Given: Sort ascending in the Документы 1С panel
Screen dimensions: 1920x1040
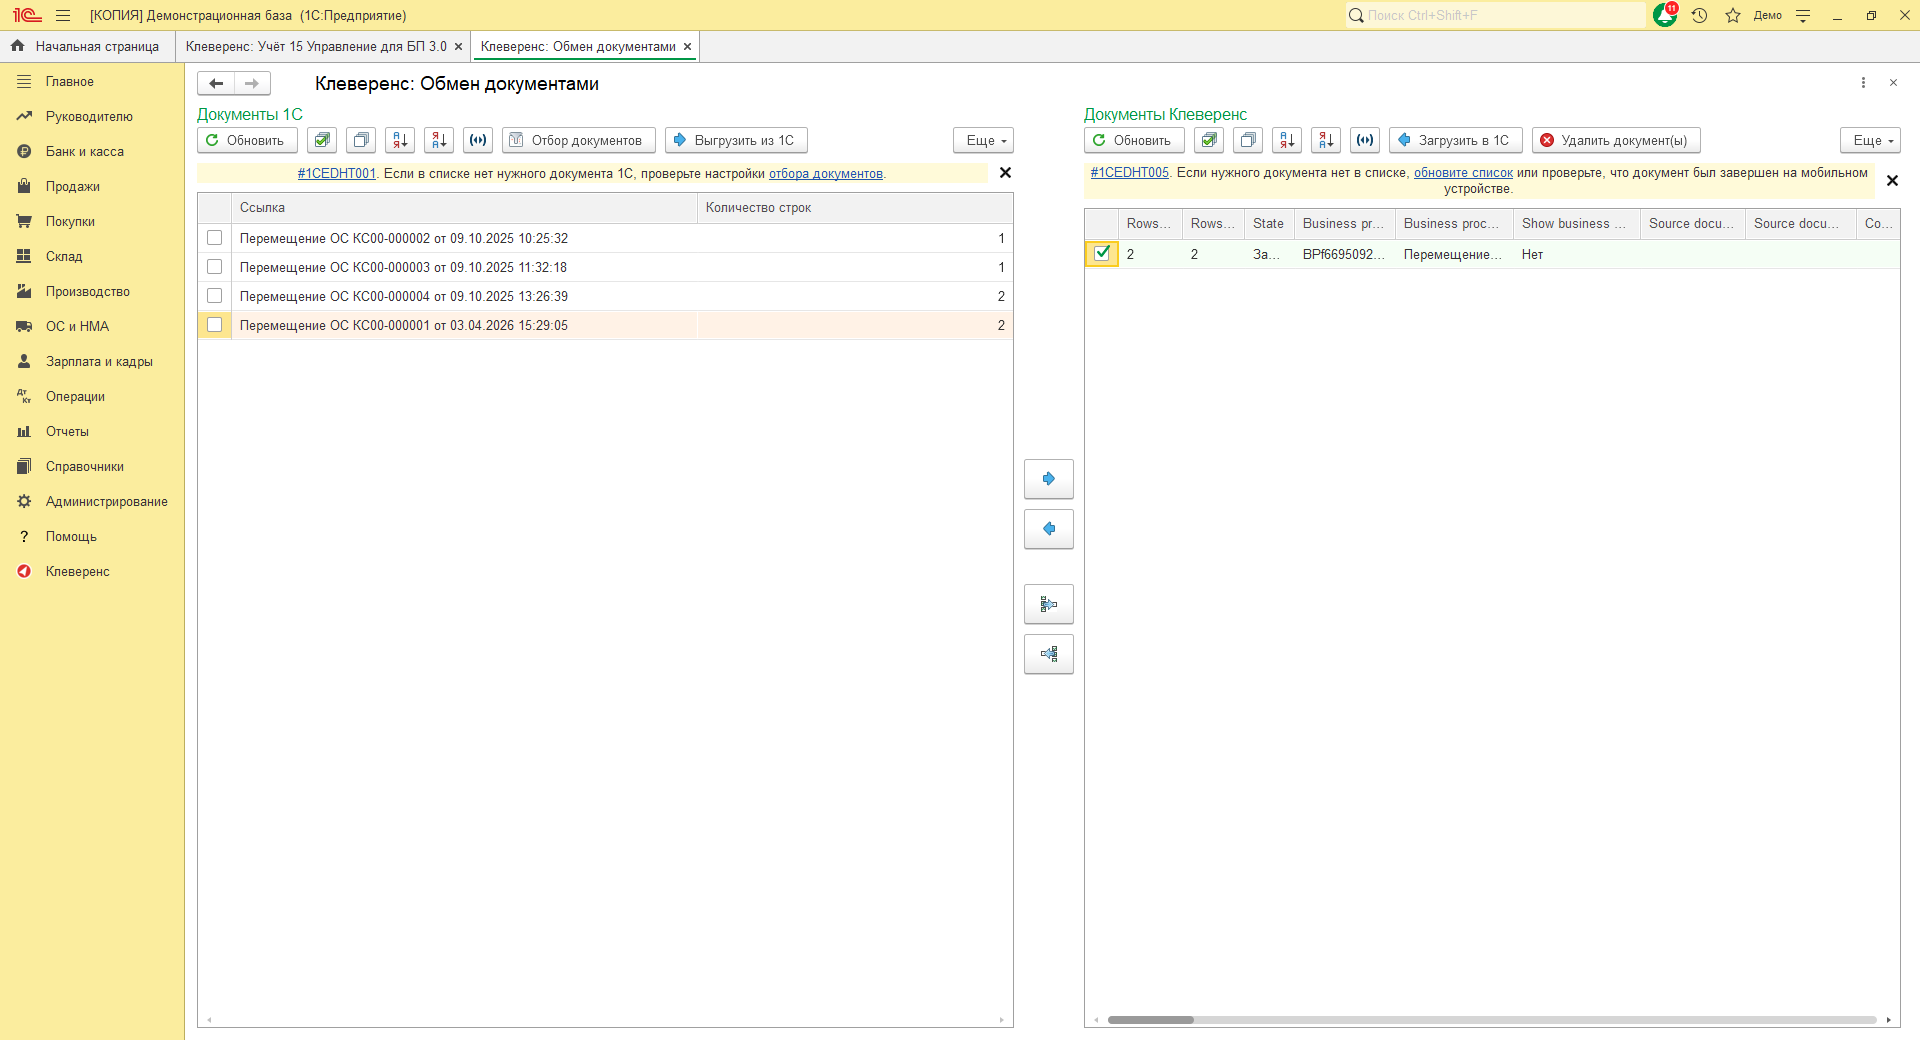Looking at the screenshot, I should pos(400,140).
